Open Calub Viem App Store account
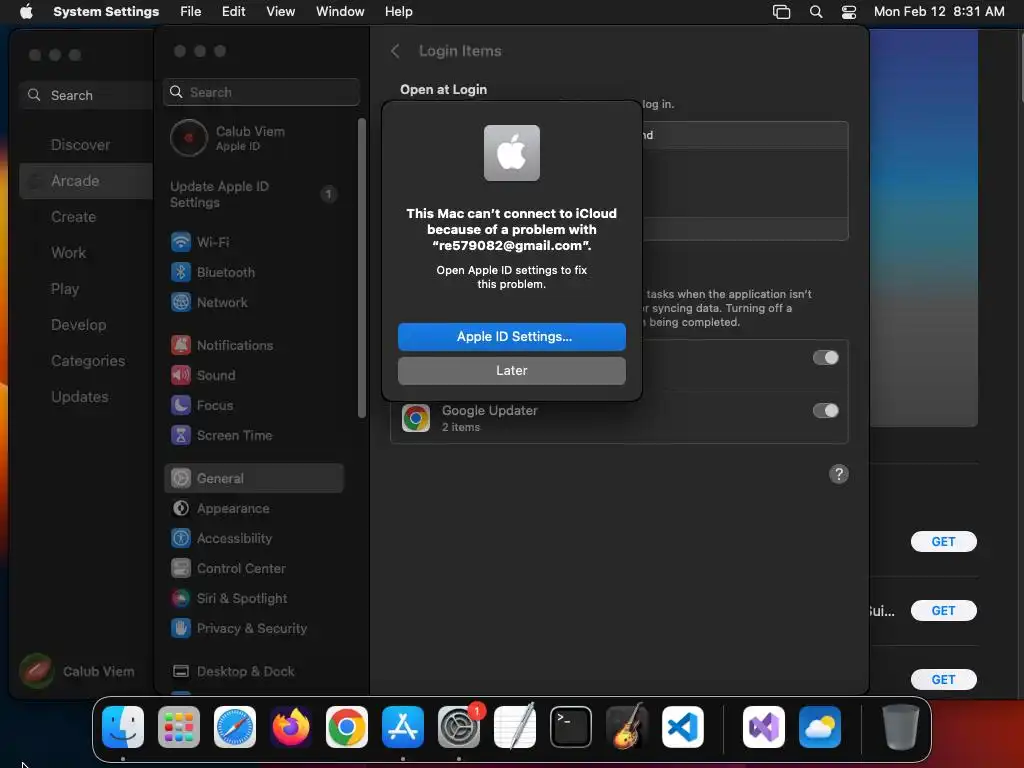1024x768 pixels. pos(78,671)
